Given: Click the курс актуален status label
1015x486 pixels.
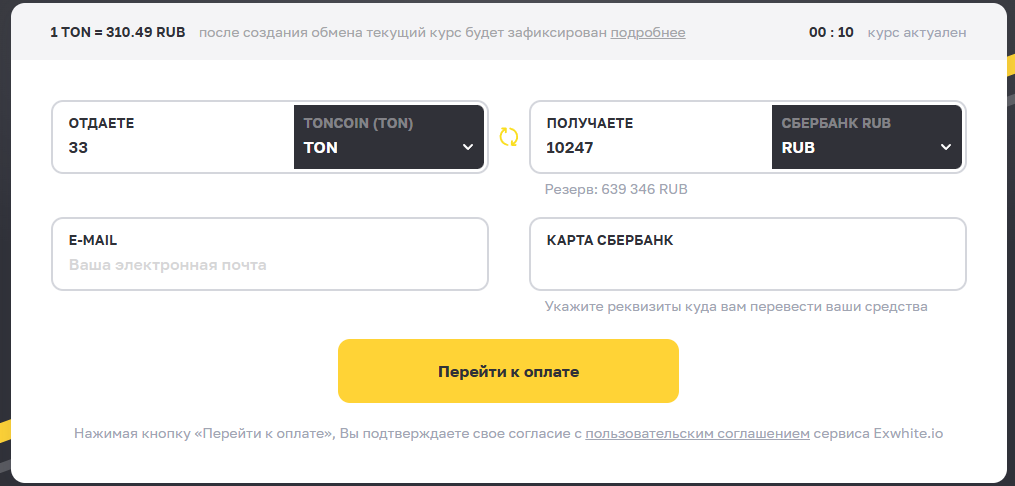Looking at the screenshot, I should click(x=917, y=32).
